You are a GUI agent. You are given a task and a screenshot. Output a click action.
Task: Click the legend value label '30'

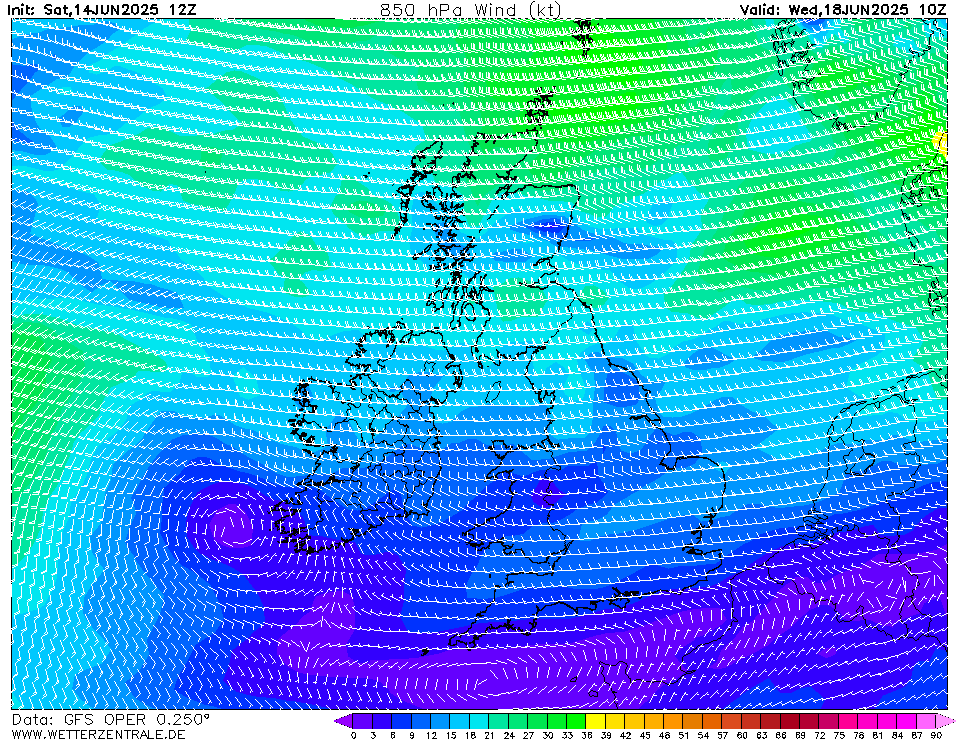pyautogui.click(x=547, y=735)
